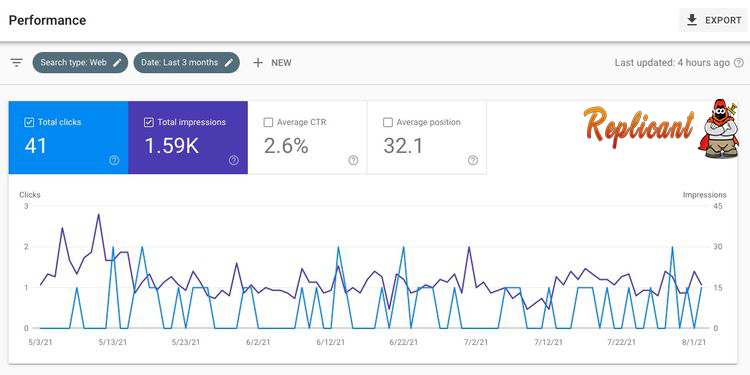Click the pencil icon on Search type chip
The width and height of the screenshot is (750, 375).
[x=117, y=63]
